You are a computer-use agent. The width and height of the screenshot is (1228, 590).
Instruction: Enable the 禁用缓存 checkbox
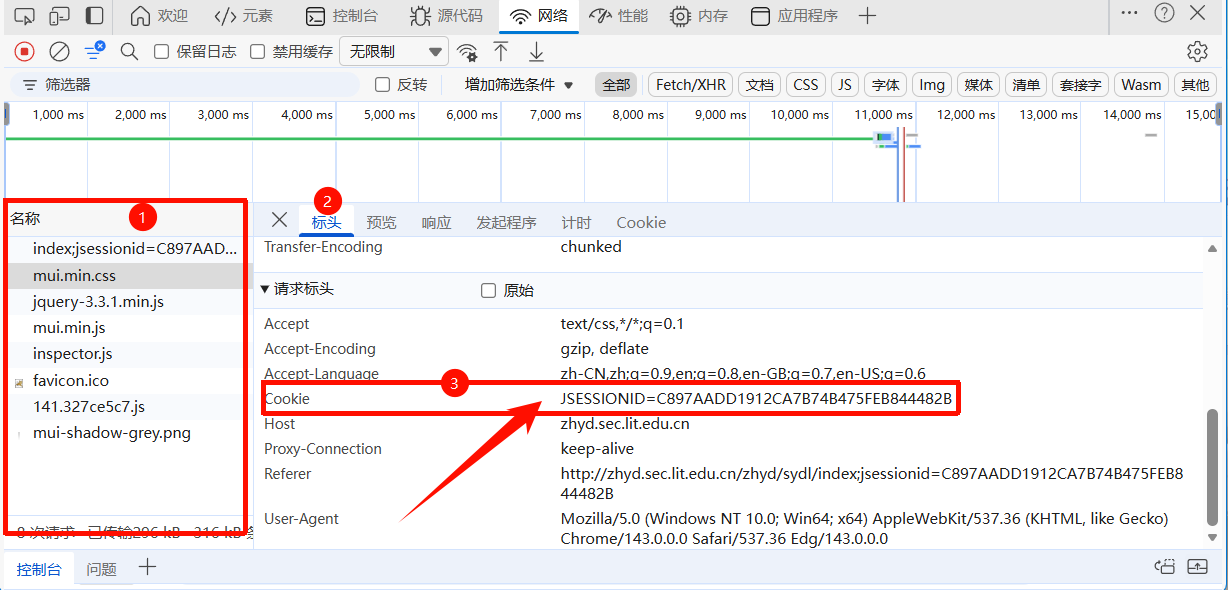pos(257,51)
